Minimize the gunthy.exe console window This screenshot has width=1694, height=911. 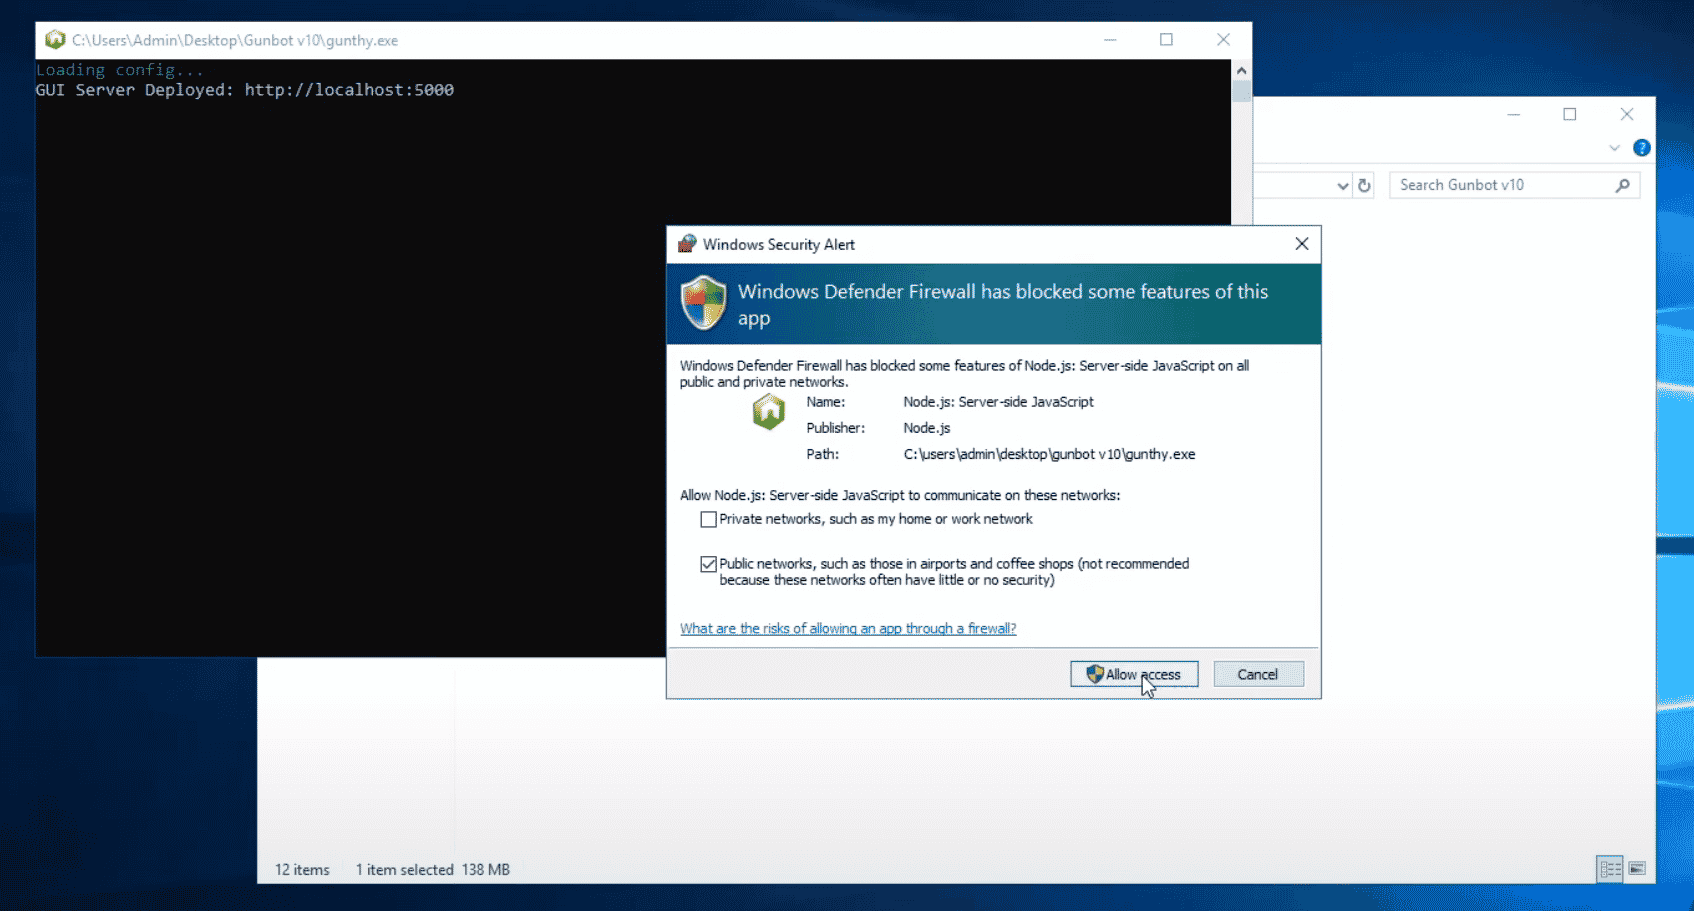[1110, 40]
